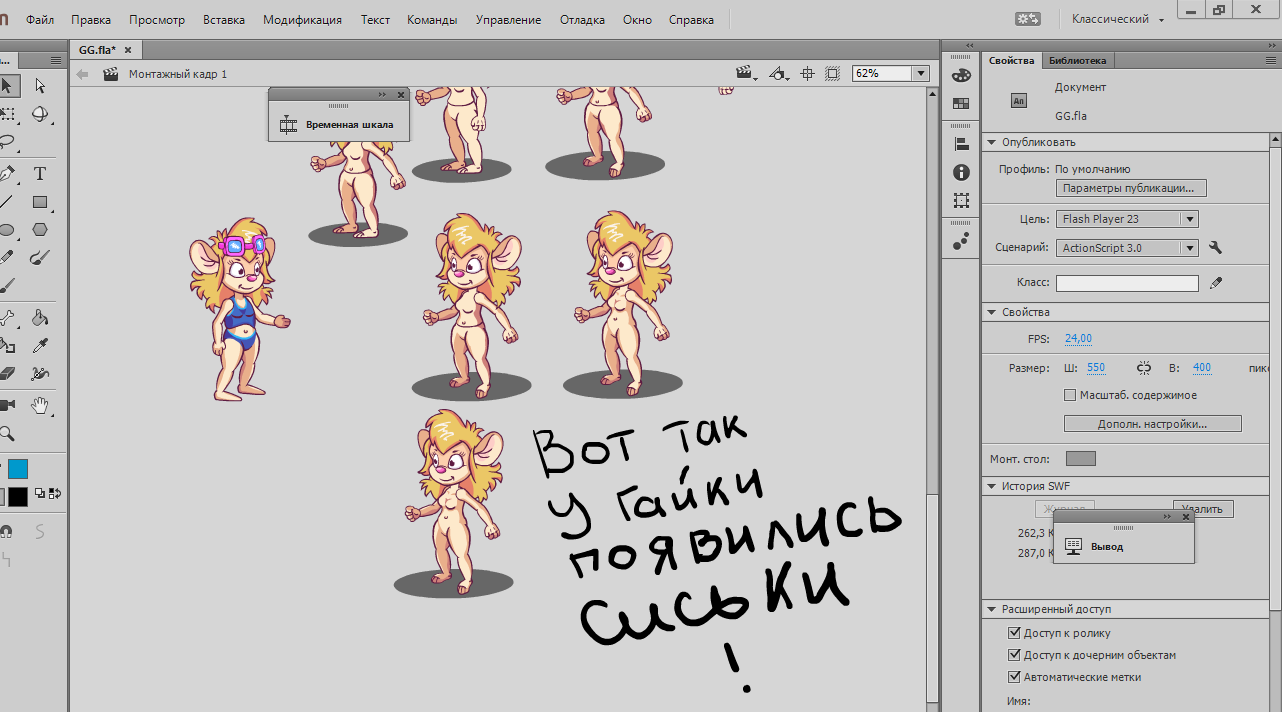Screen dimensions: 1282x712
Task: Select the Ink Bottle tool
Action: (6, 346)
